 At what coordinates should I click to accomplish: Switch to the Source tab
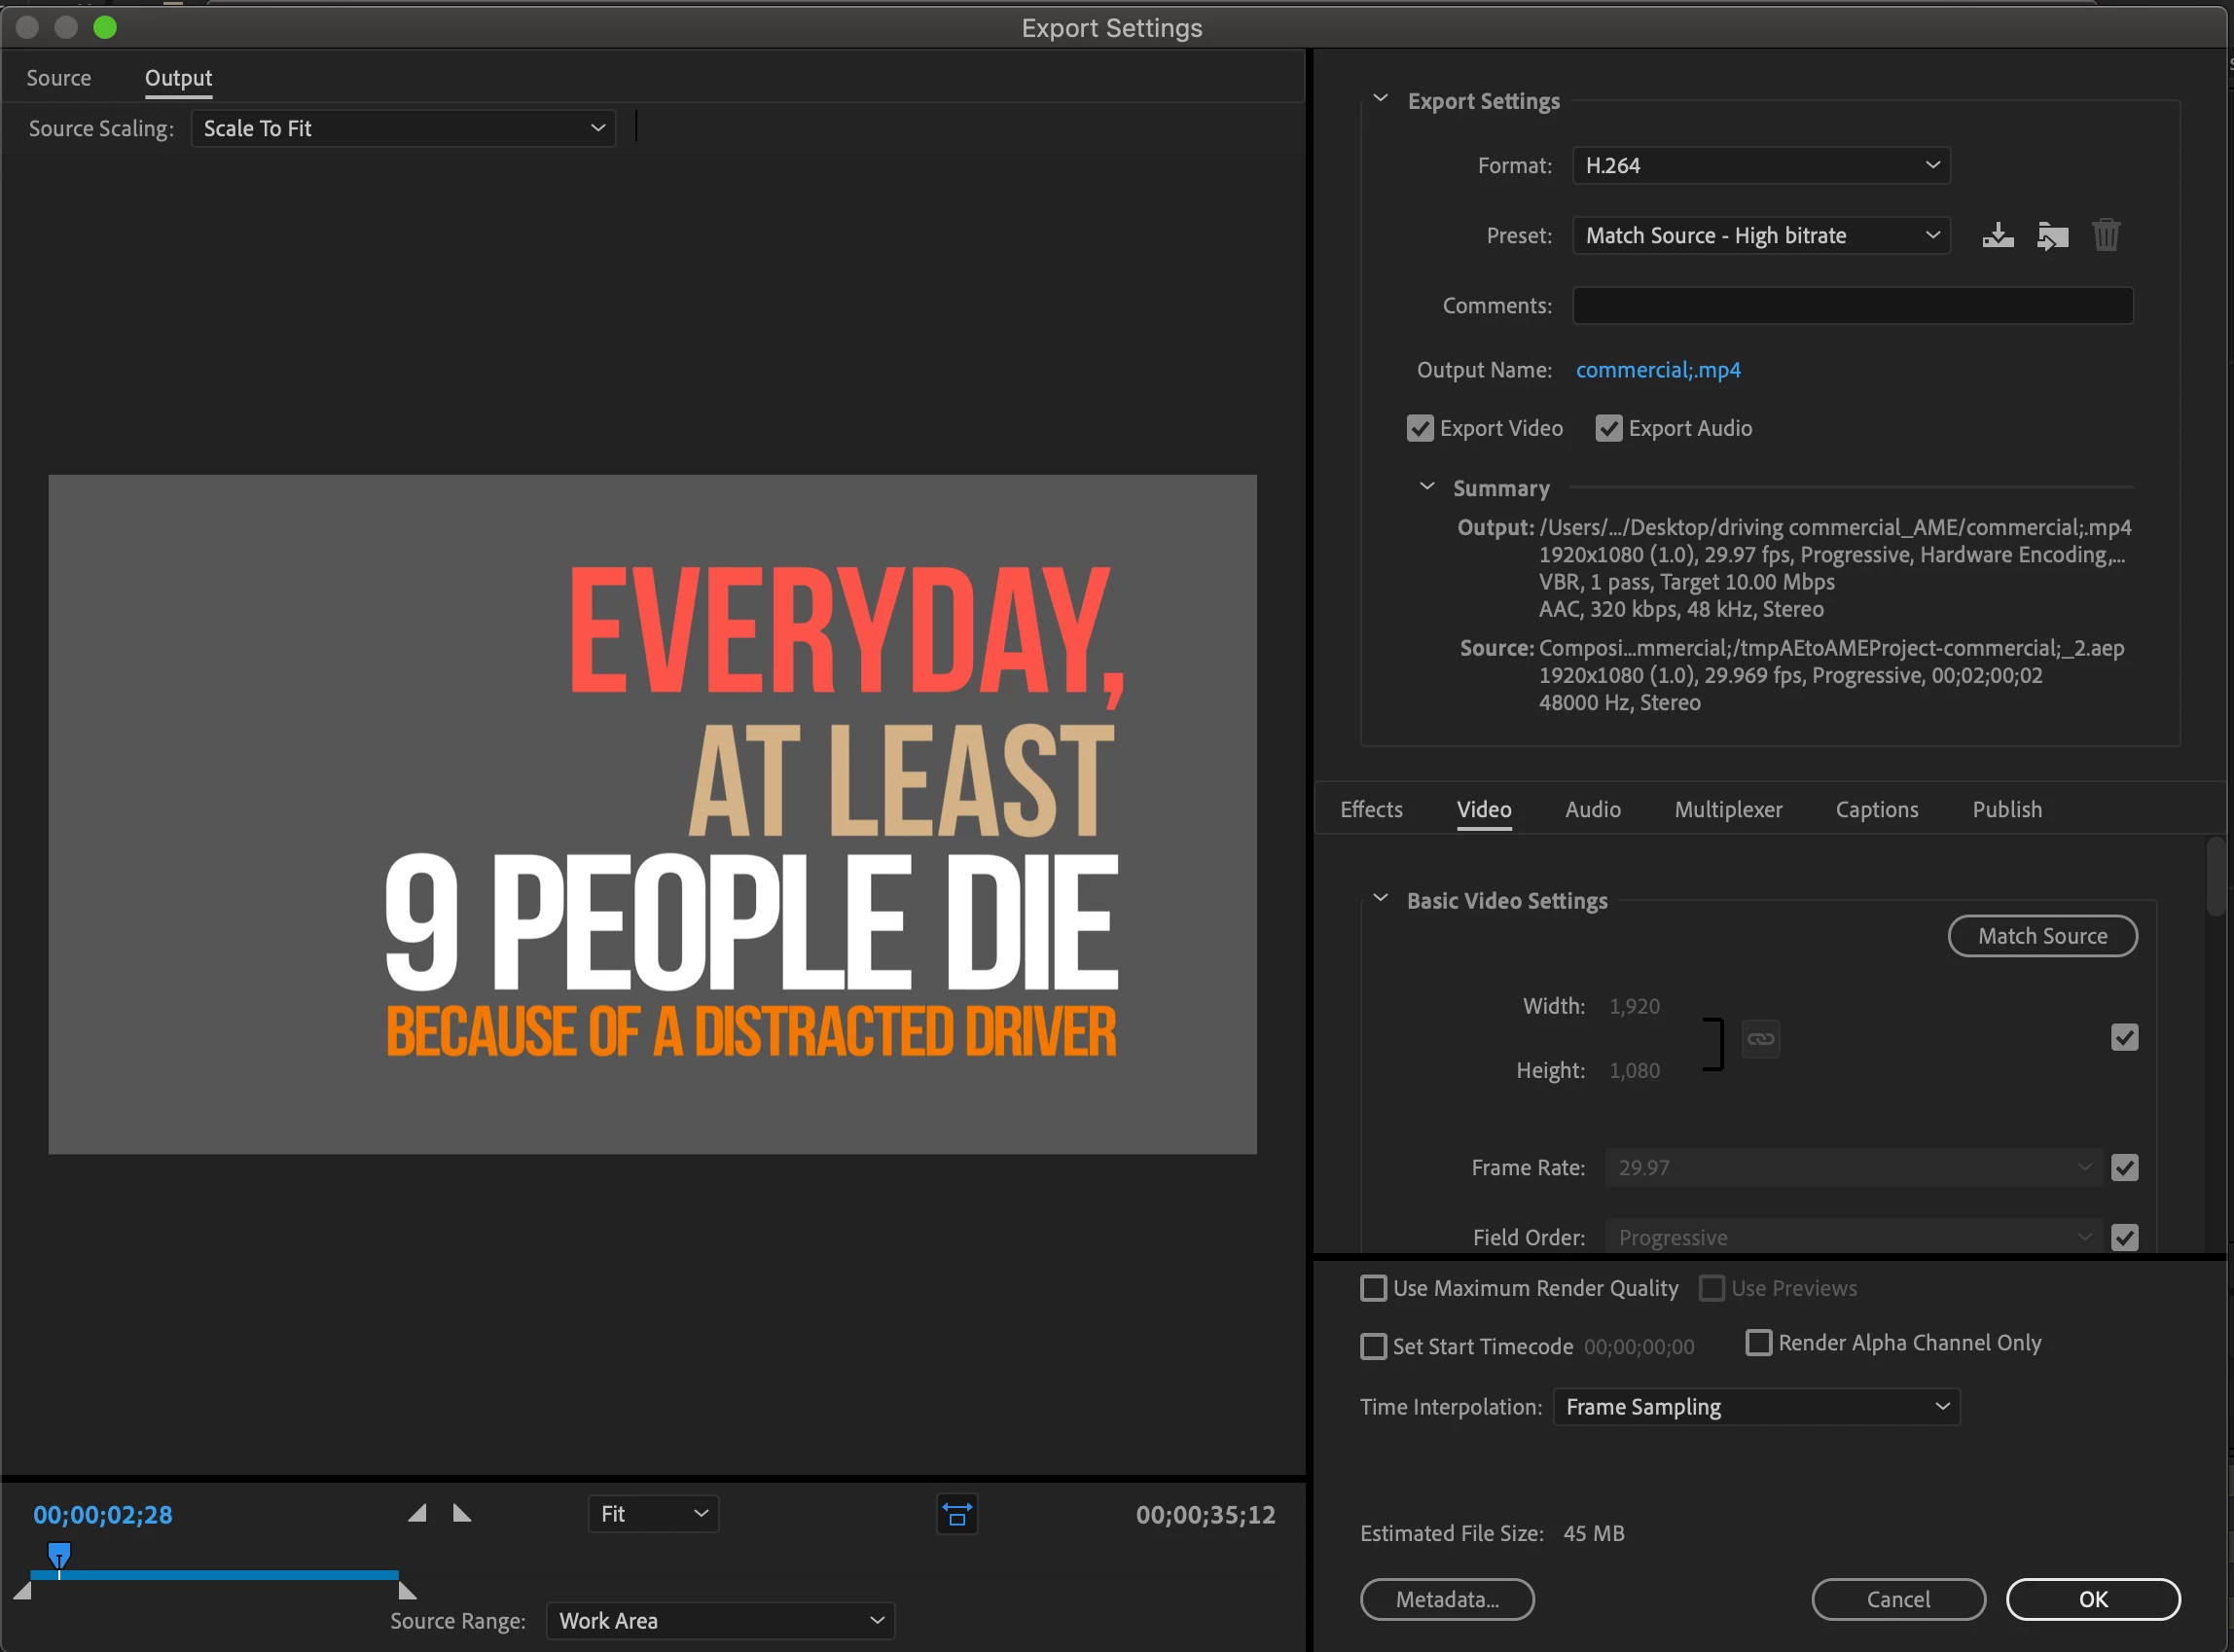[58, 78]
